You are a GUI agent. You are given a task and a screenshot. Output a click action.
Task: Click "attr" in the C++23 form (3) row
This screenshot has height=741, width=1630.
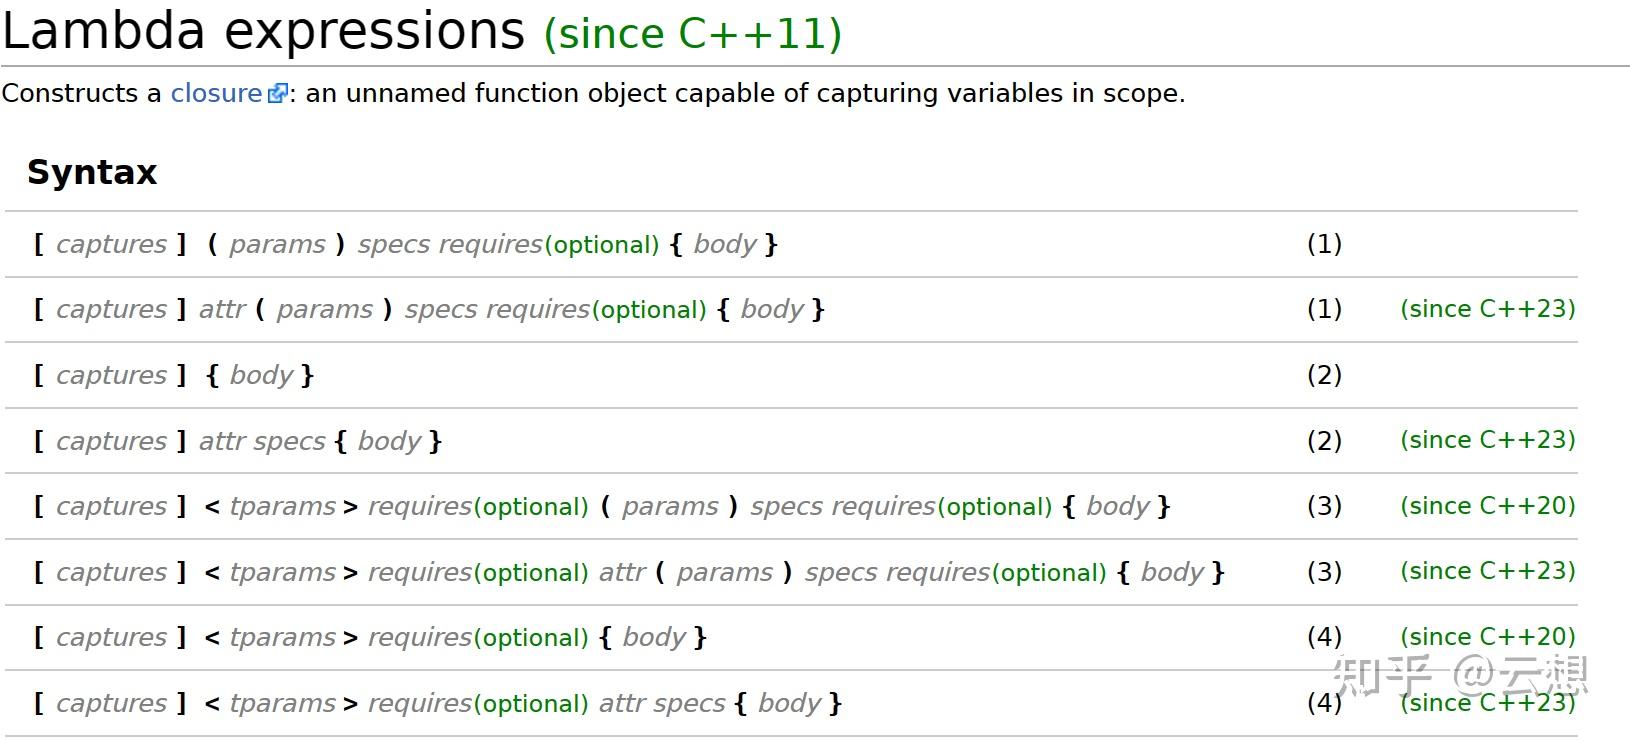621,572
